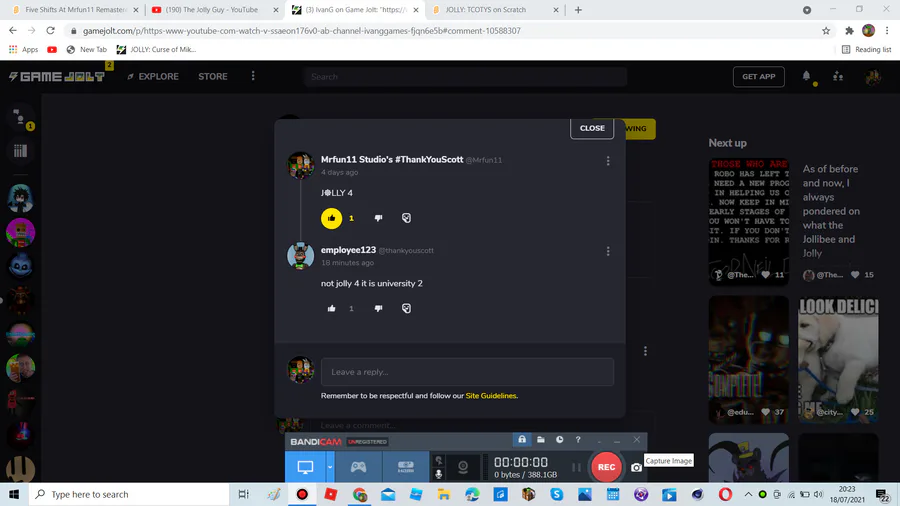Bookmark this page with the star

[x=826, y=30]
